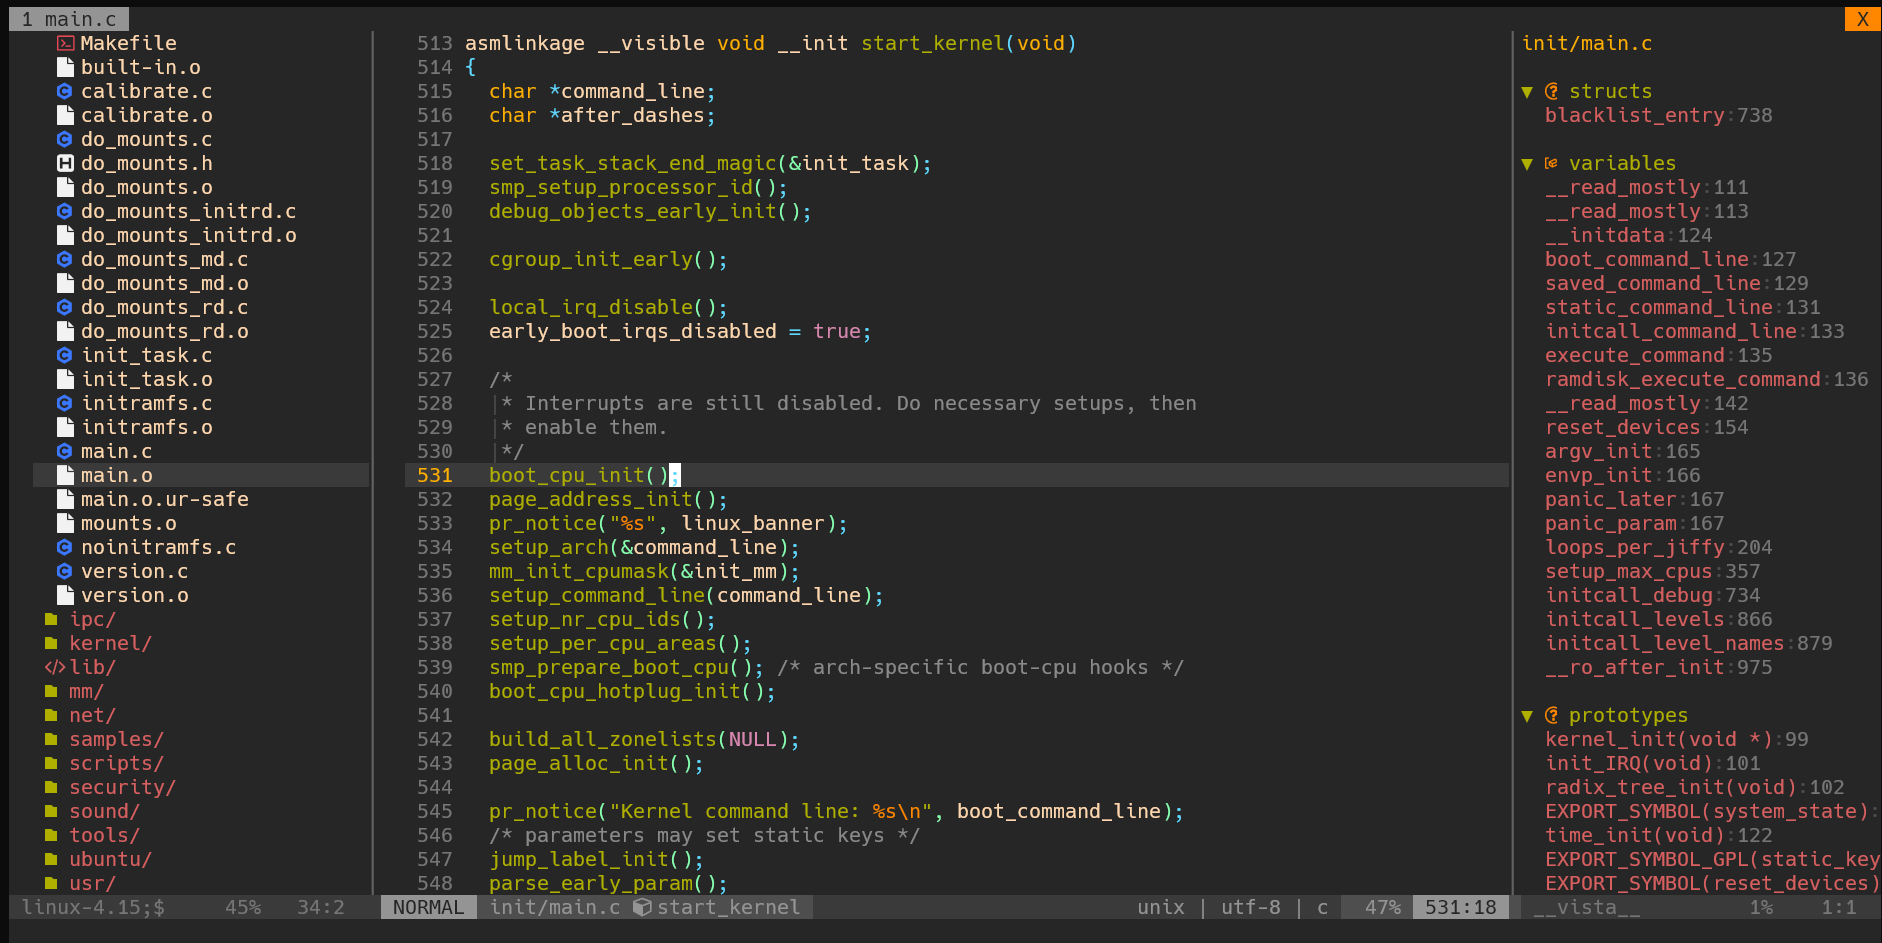Viewport: 1882px width, 943px height.
Task: Click the __vista__ buffer name
Action: coord(1586,907)
